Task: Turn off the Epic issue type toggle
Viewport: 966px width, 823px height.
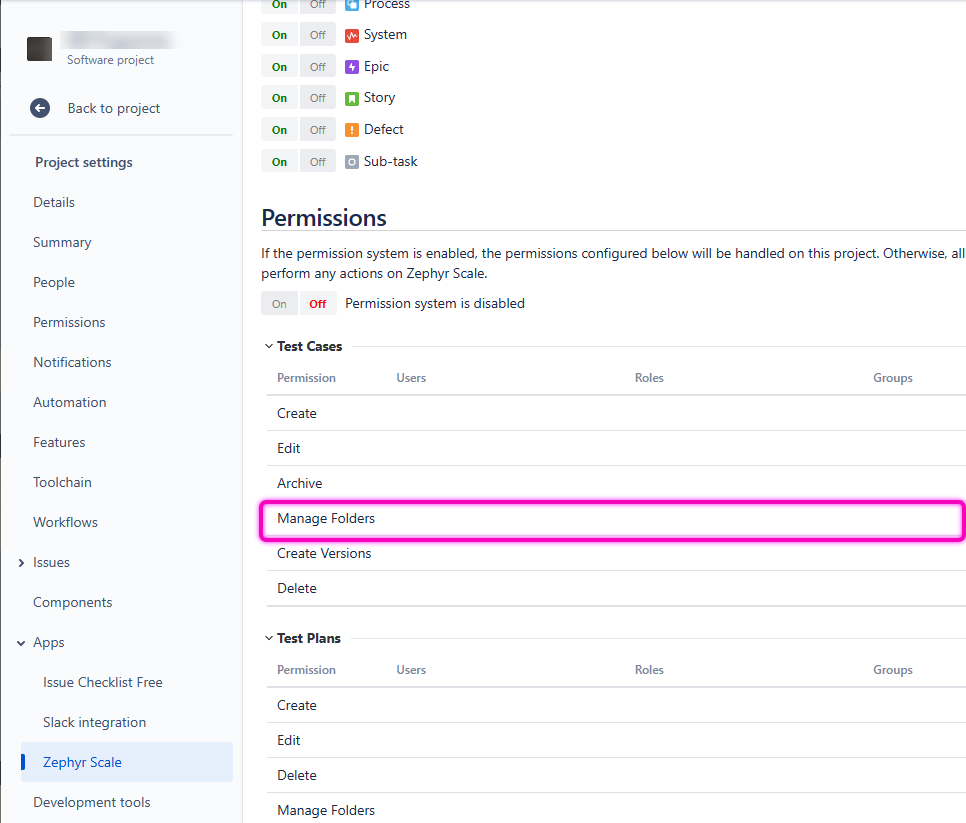Action: tap(317, 67)
